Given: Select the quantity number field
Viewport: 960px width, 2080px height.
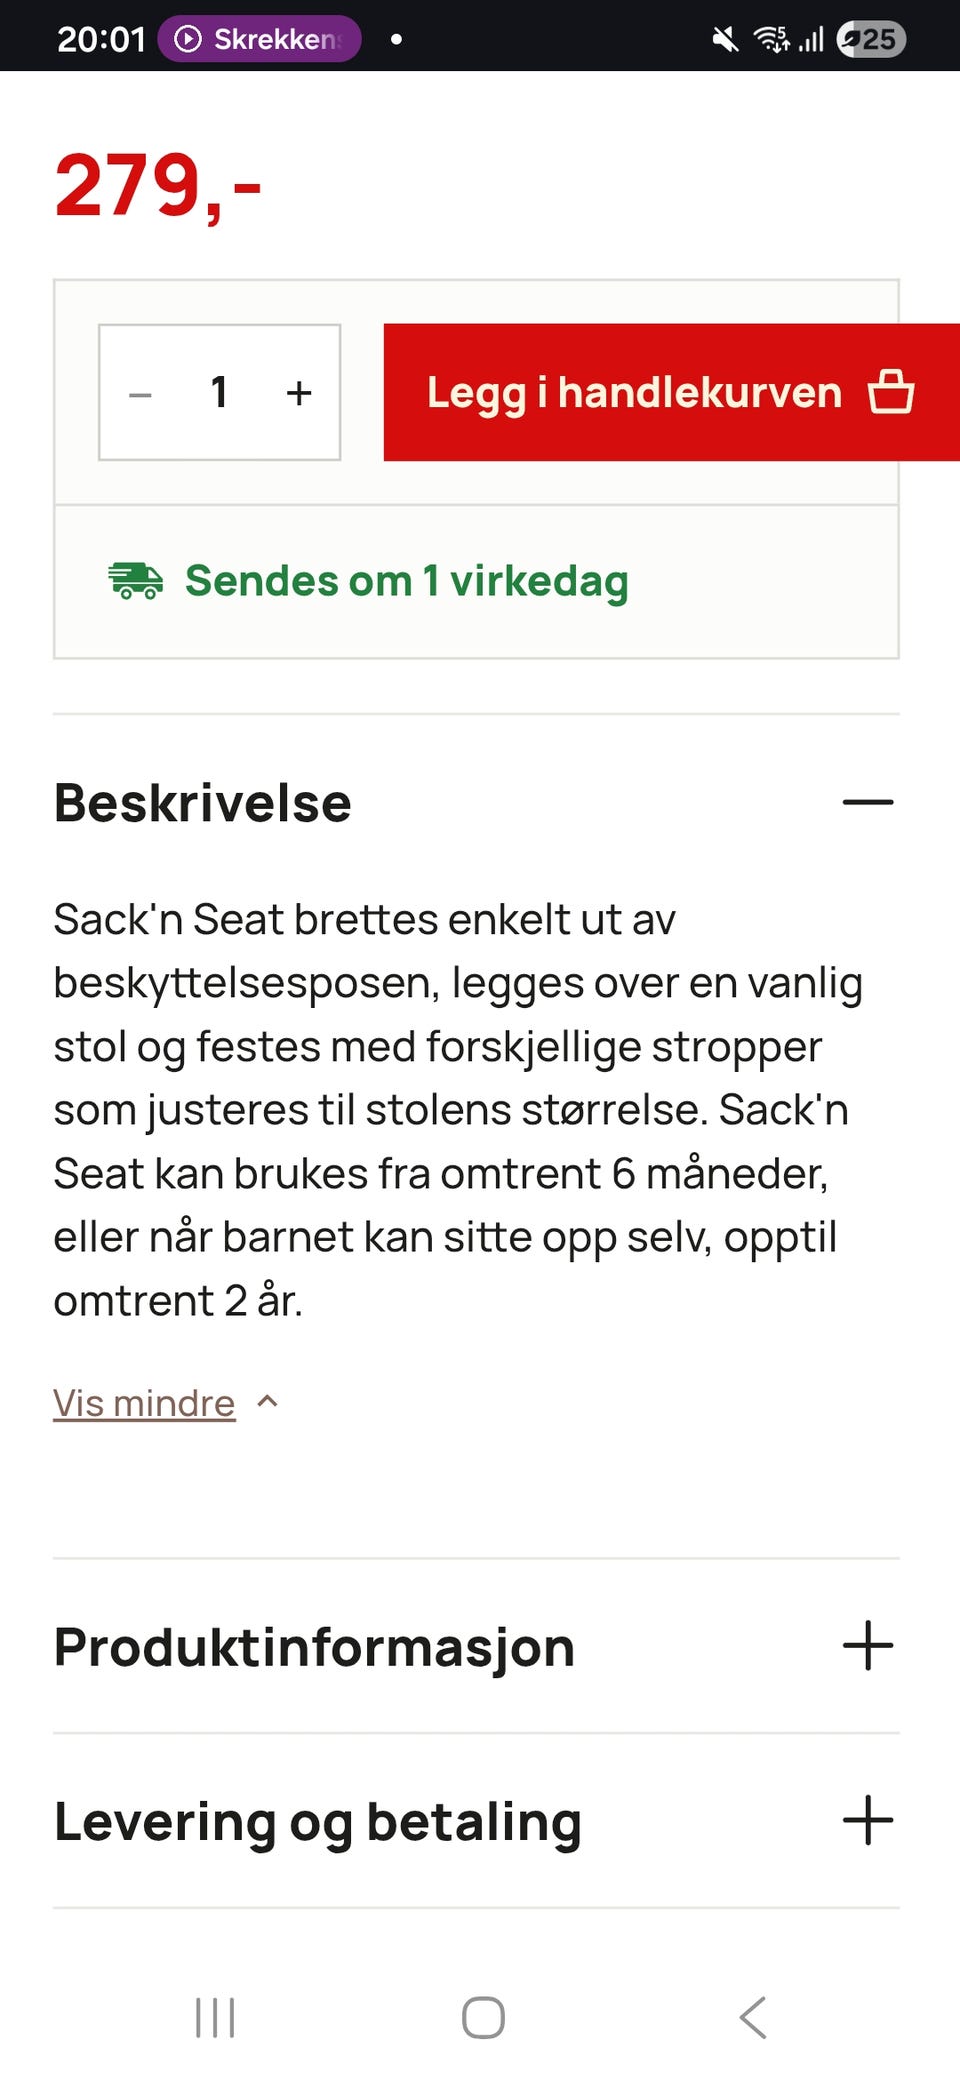Looking at the screenshot, I should click(219, 392).
